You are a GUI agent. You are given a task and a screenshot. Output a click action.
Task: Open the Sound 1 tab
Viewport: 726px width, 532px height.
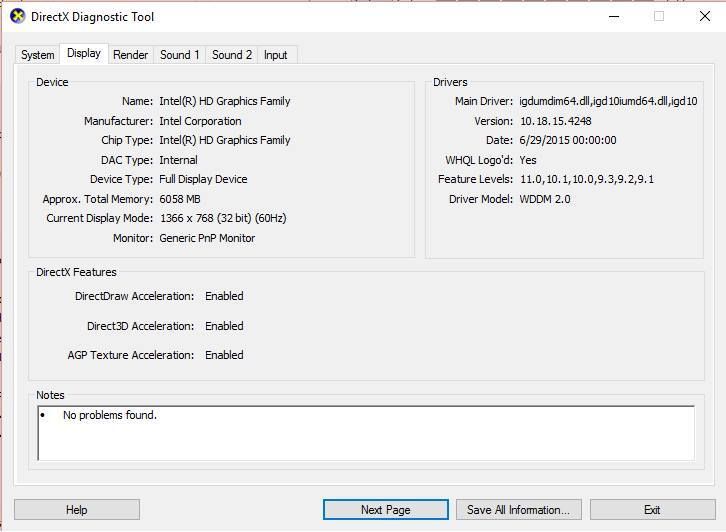[180, 55]
